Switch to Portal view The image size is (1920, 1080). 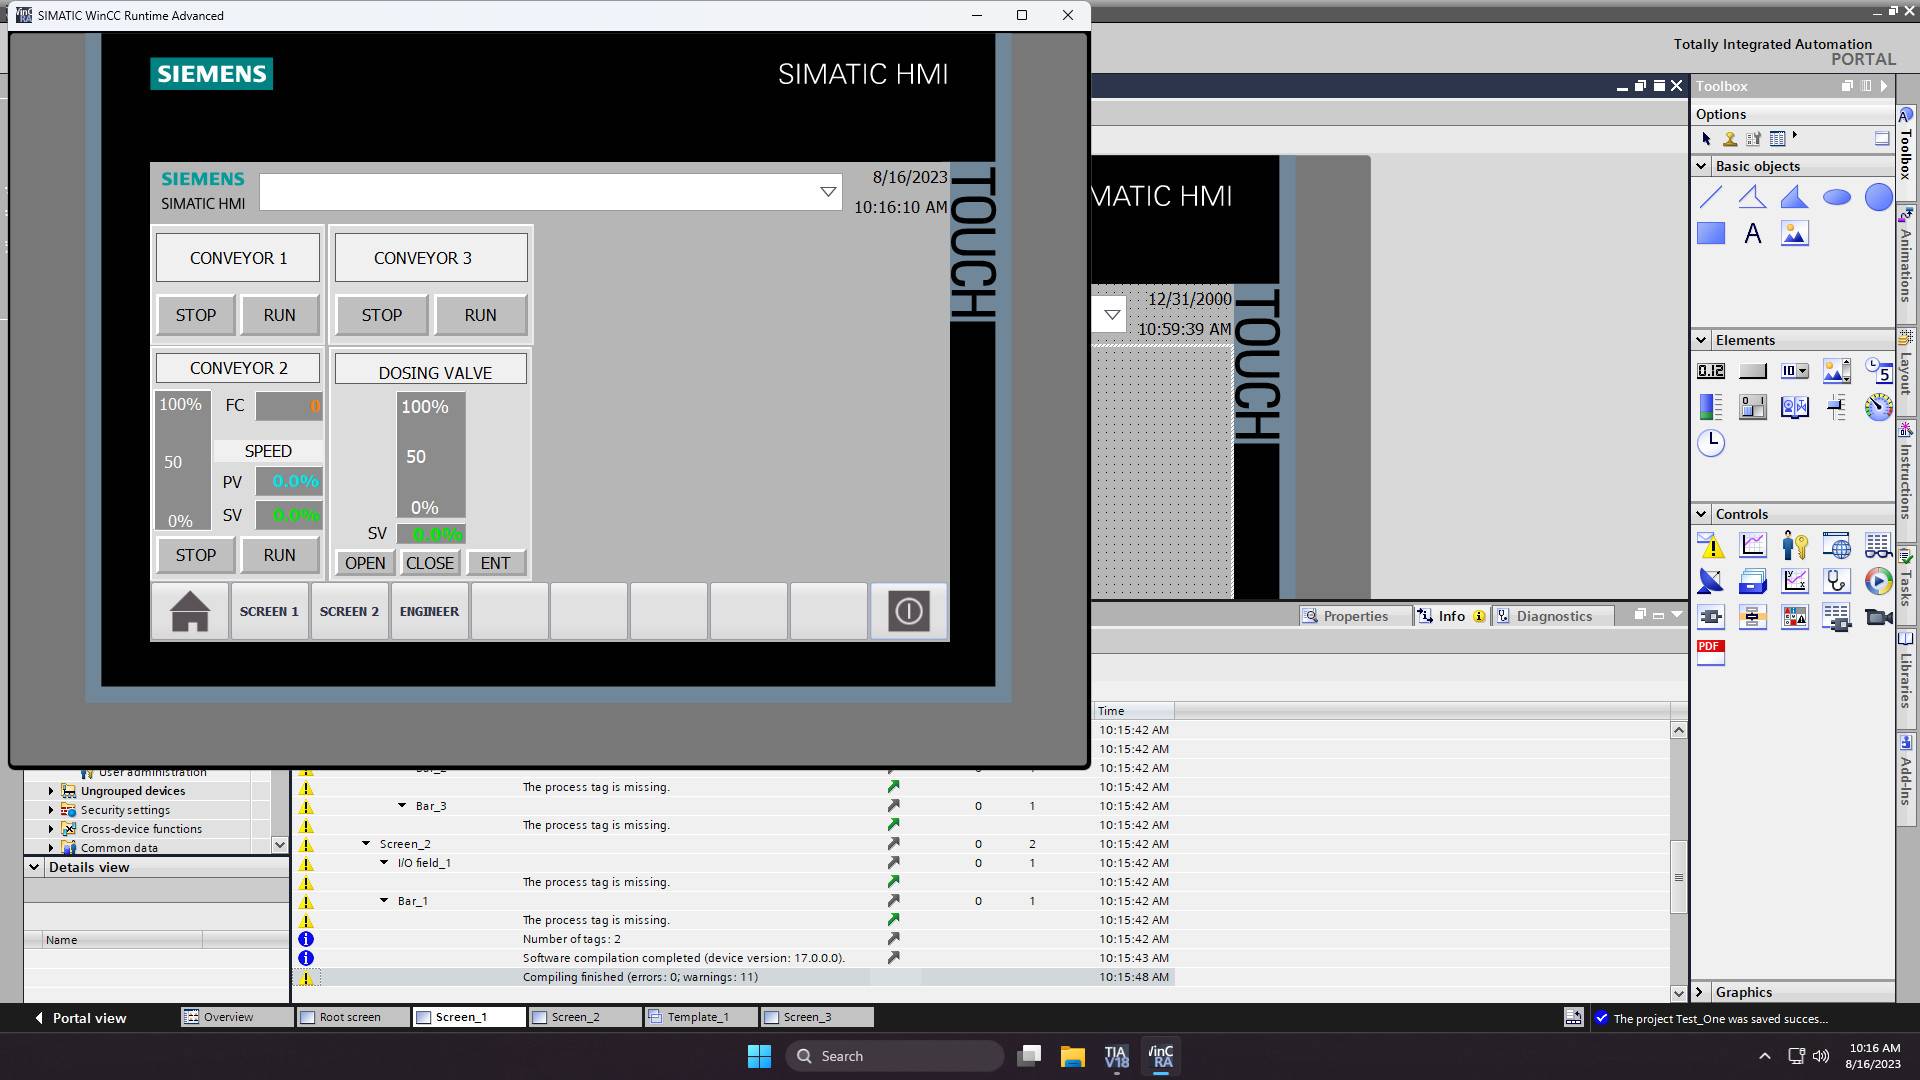coord(80,1018)
